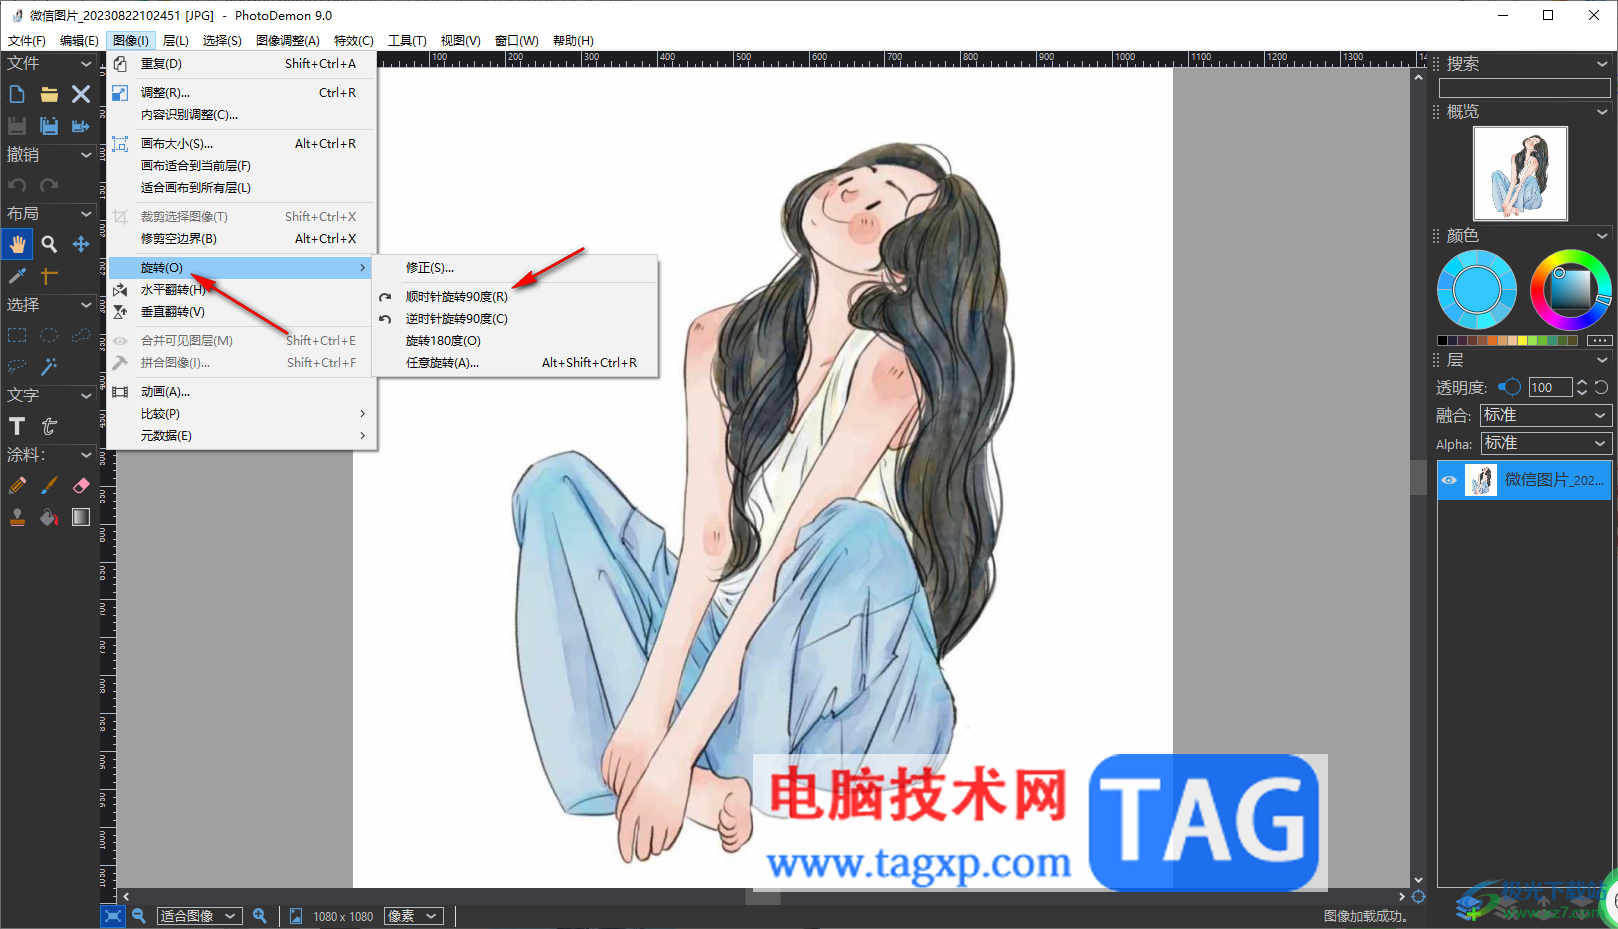Select the Gradient tool
Screen dimensions: 1618x929
81,517
